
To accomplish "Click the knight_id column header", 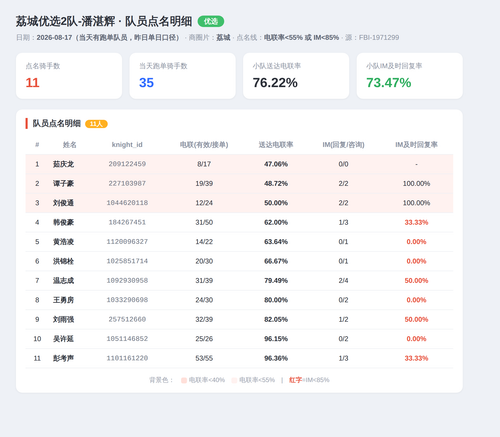I will tap(127, 145).
